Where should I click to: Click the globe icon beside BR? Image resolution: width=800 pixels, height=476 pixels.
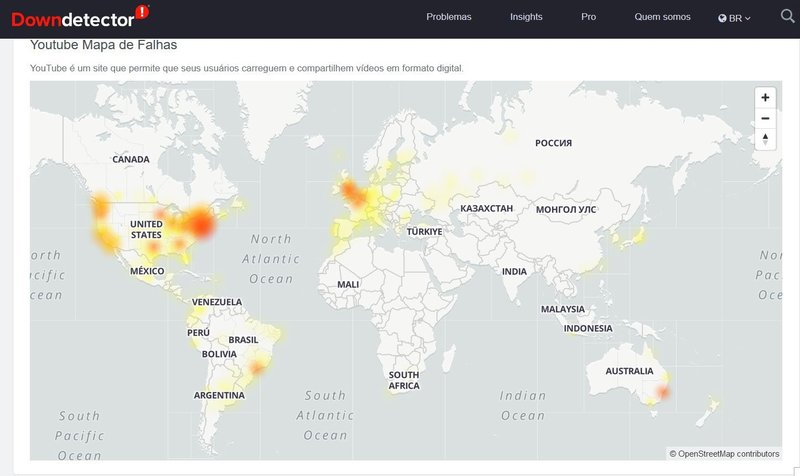click(722, 18)
